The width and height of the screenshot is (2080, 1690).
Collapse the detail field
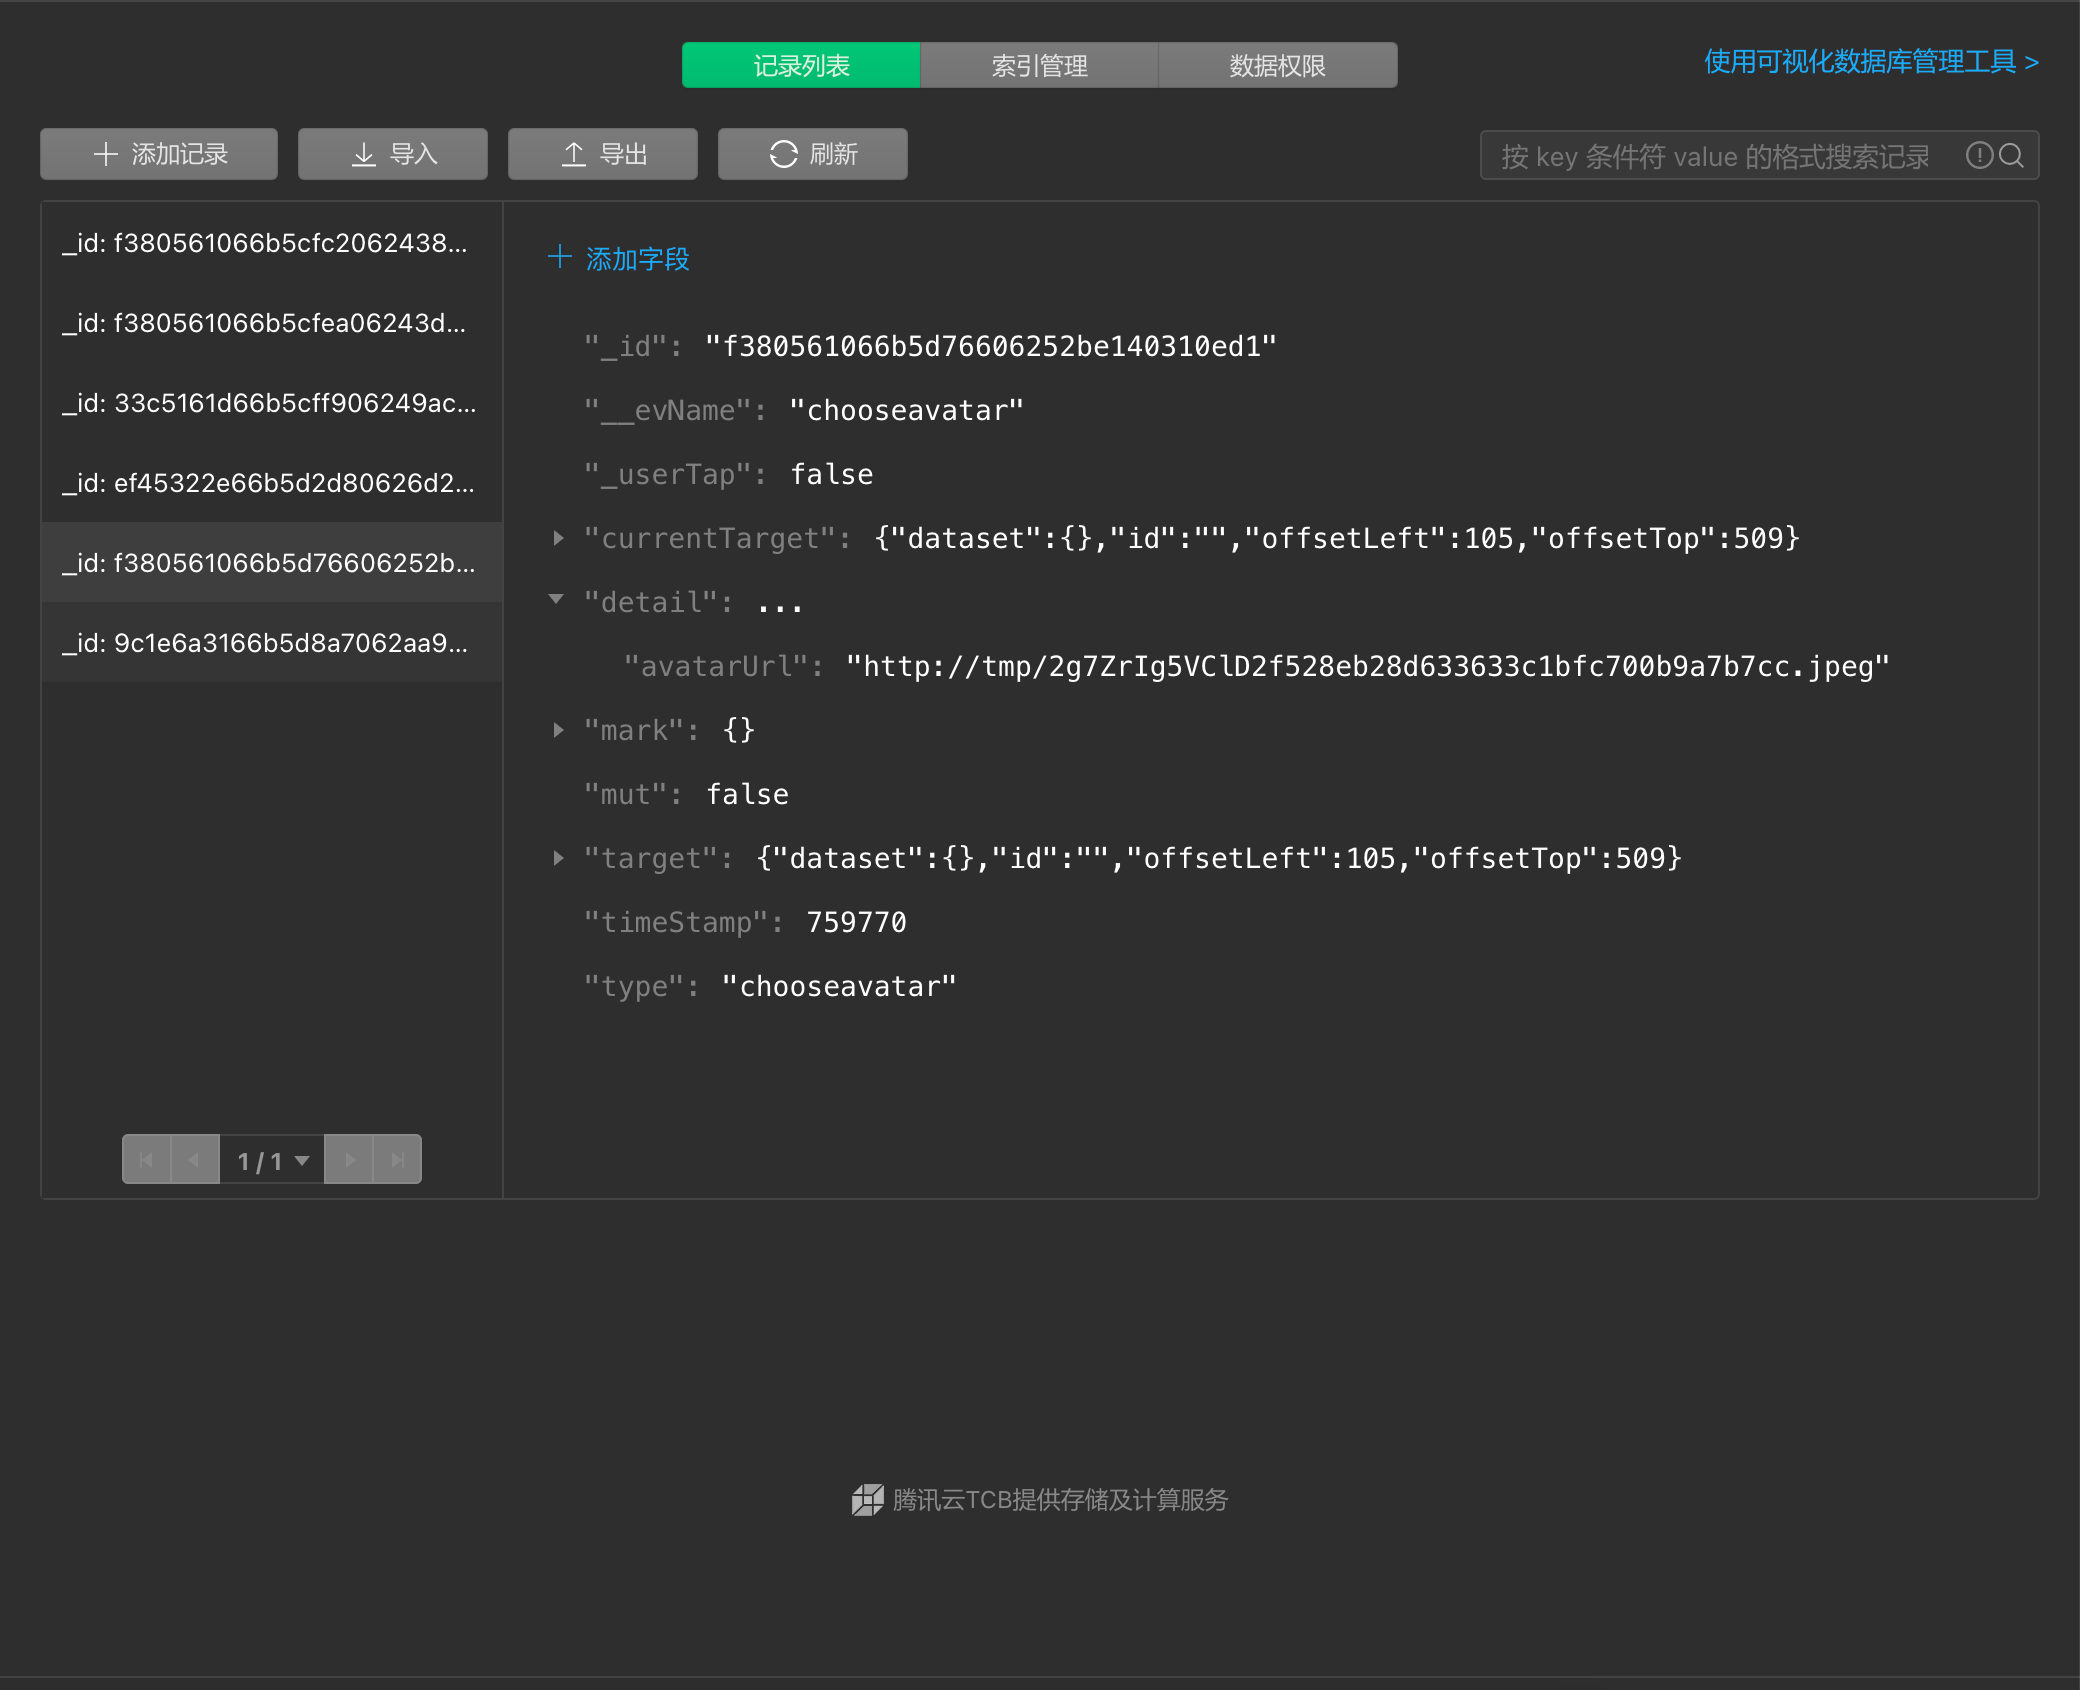pos(557,600)
